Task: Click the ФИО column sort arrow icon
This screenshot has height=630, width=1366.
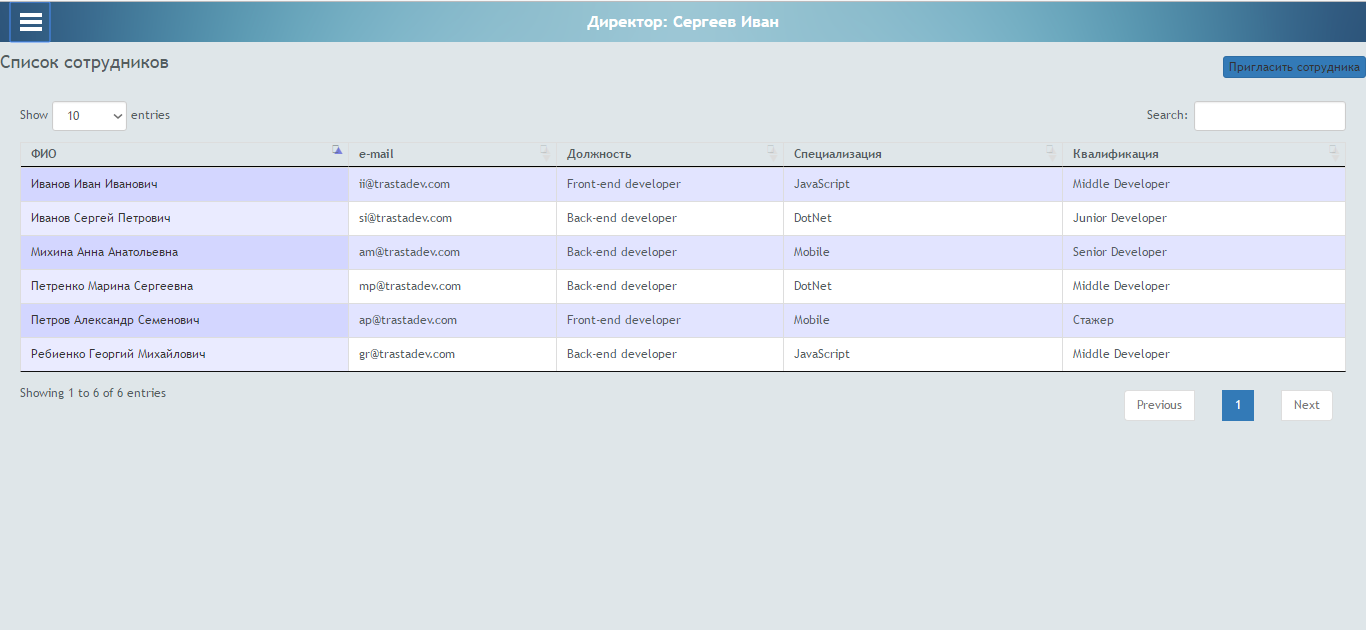Action: (x=337, y=150)
